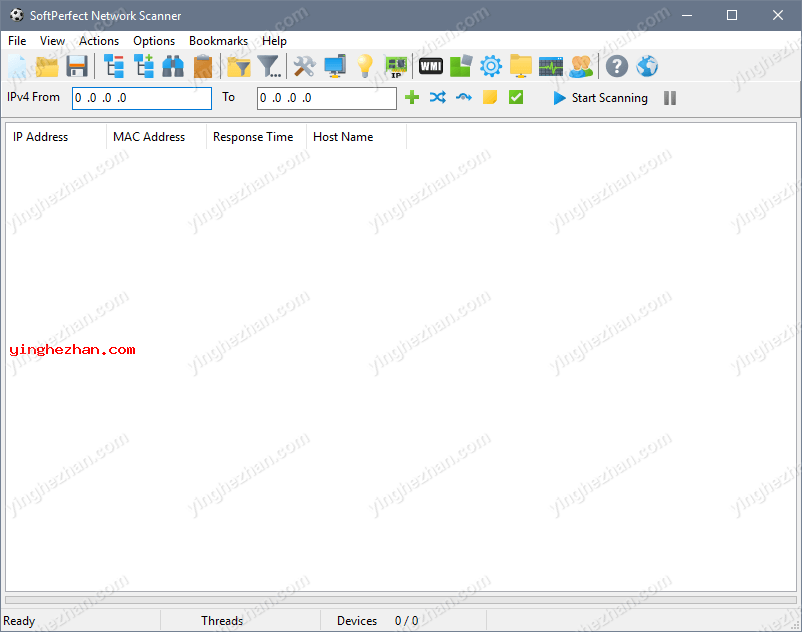
Task: Click the network computer monitor icon
Action: coord(335,66)
